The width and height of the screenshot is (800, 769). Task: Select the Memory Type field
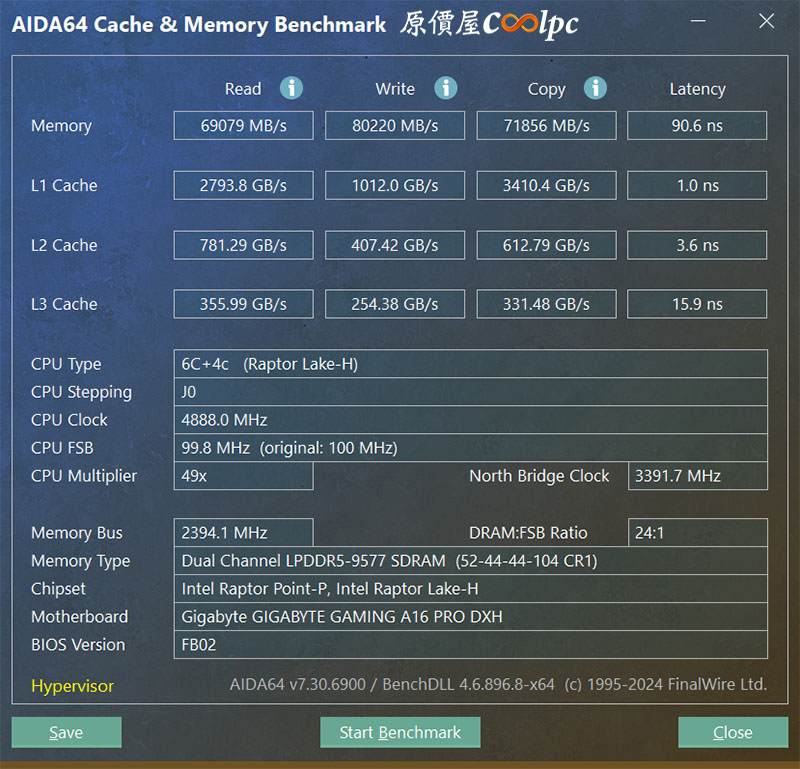point(470,561)
